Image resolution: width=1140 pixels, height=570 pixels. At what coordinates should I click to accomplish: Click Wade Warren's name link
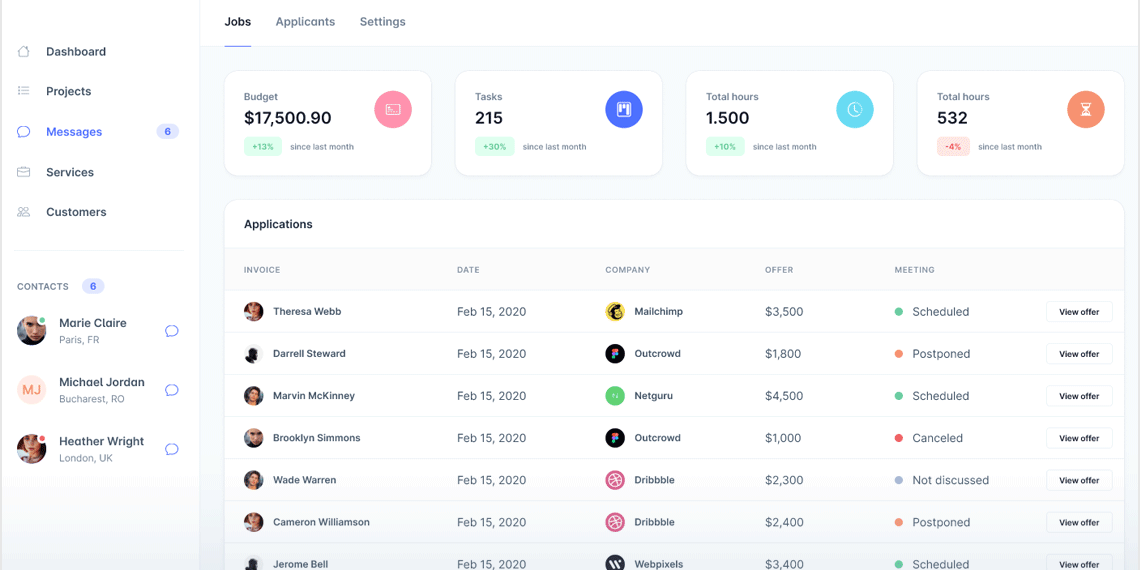point(305,480)
